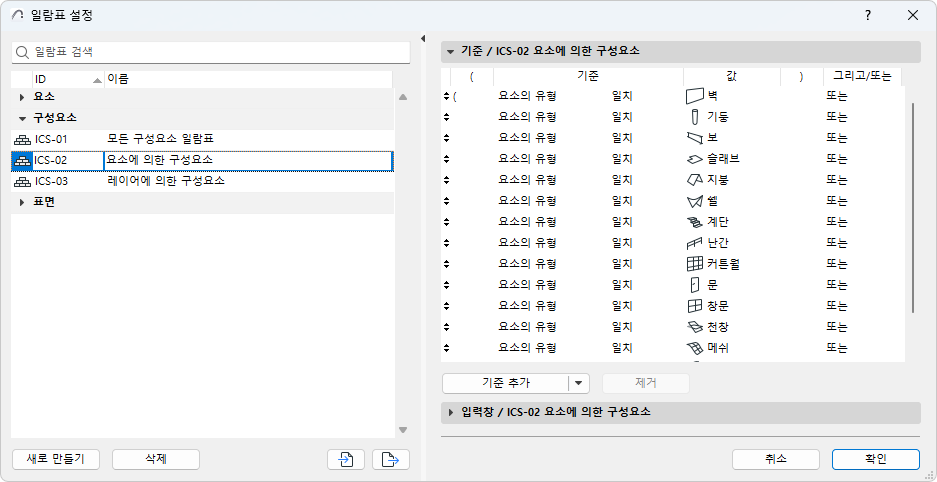Image resolution: width=937 pixels, height=482 pixels.
Task: Click the window (창문) element icon
Action: 695,306
